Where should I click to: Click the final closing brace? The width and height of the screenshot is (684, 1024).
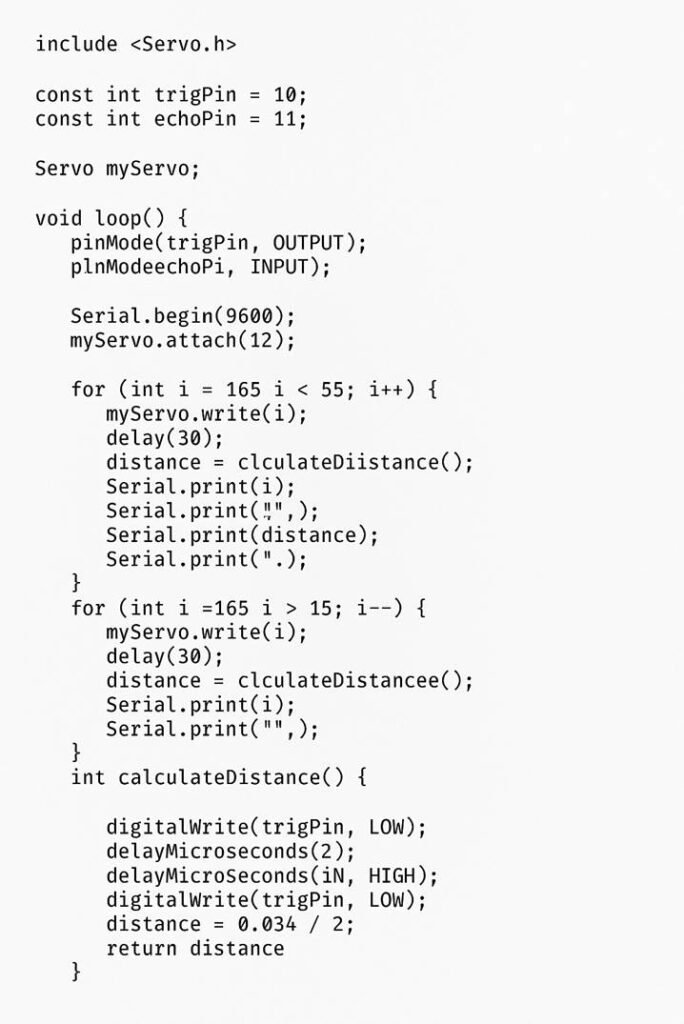coord(76,972)
